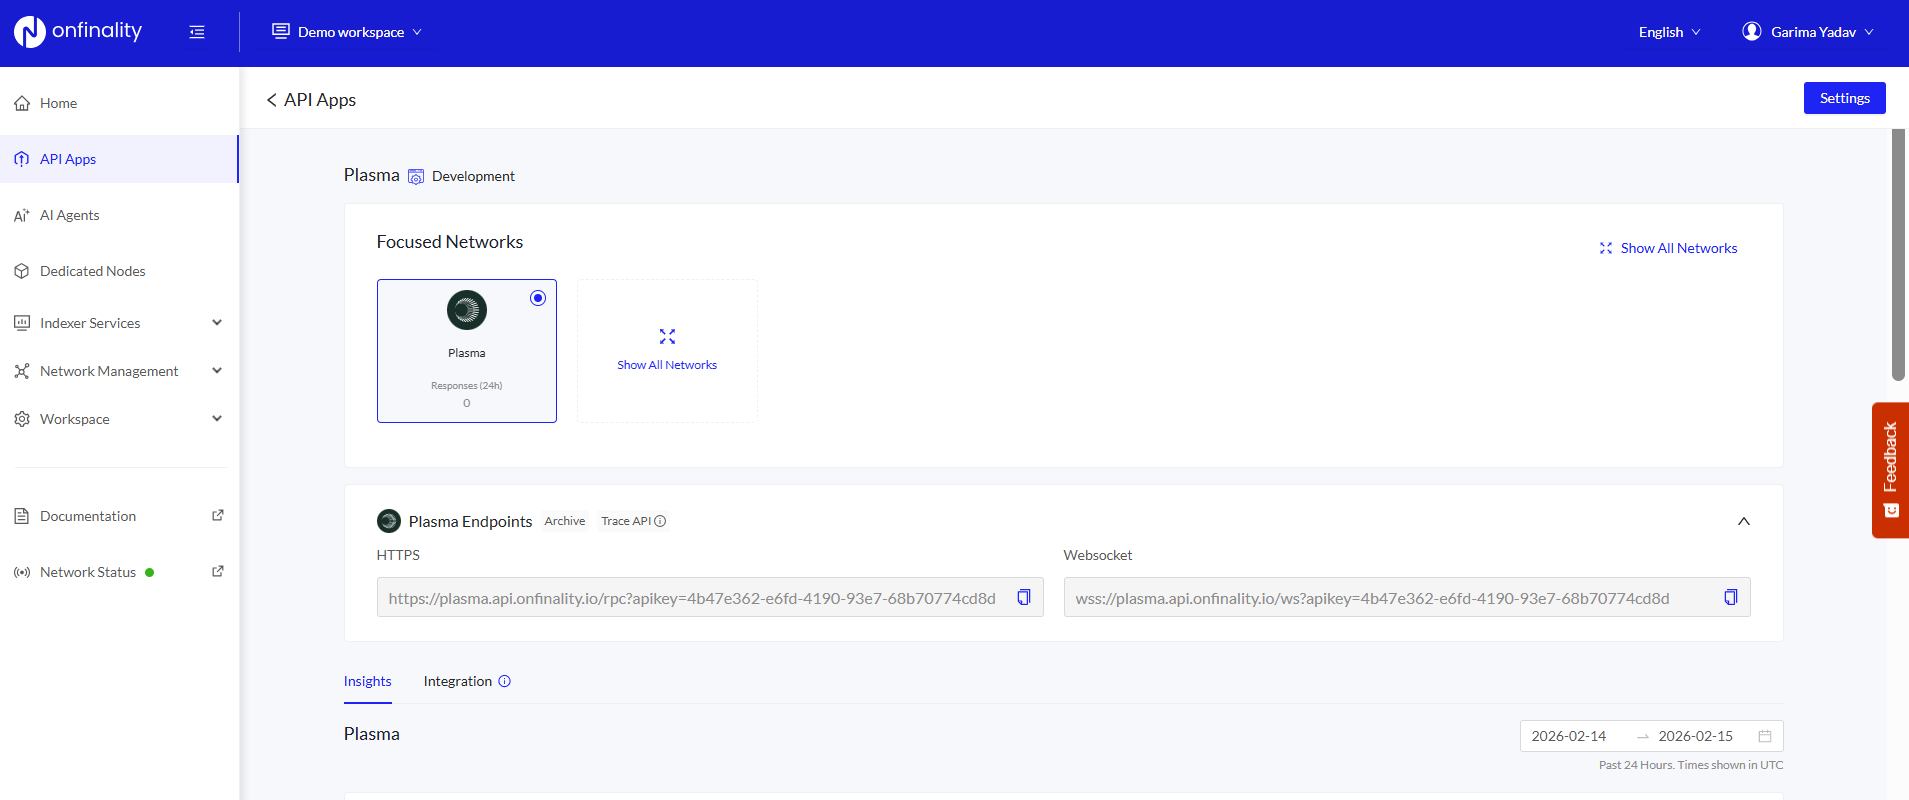The image size is (1909, 800).
Task: Click the OnFinality logo
Action: pos(78,32)
